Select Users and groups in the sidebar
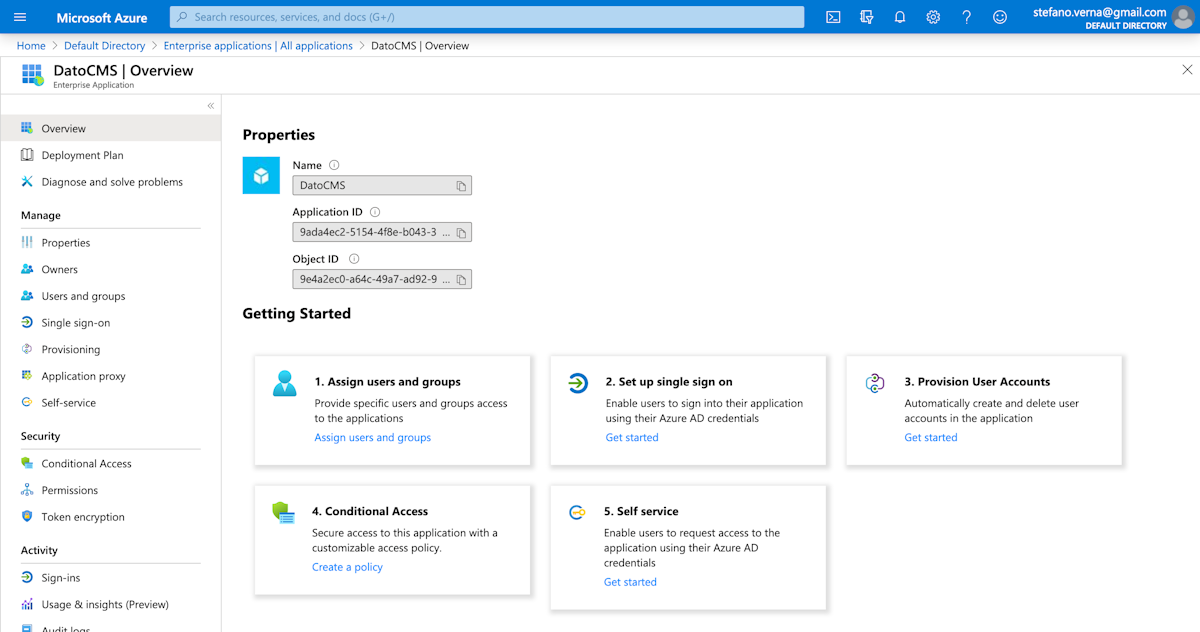This screenshot has width=1200, height=632. pos(83,295)
